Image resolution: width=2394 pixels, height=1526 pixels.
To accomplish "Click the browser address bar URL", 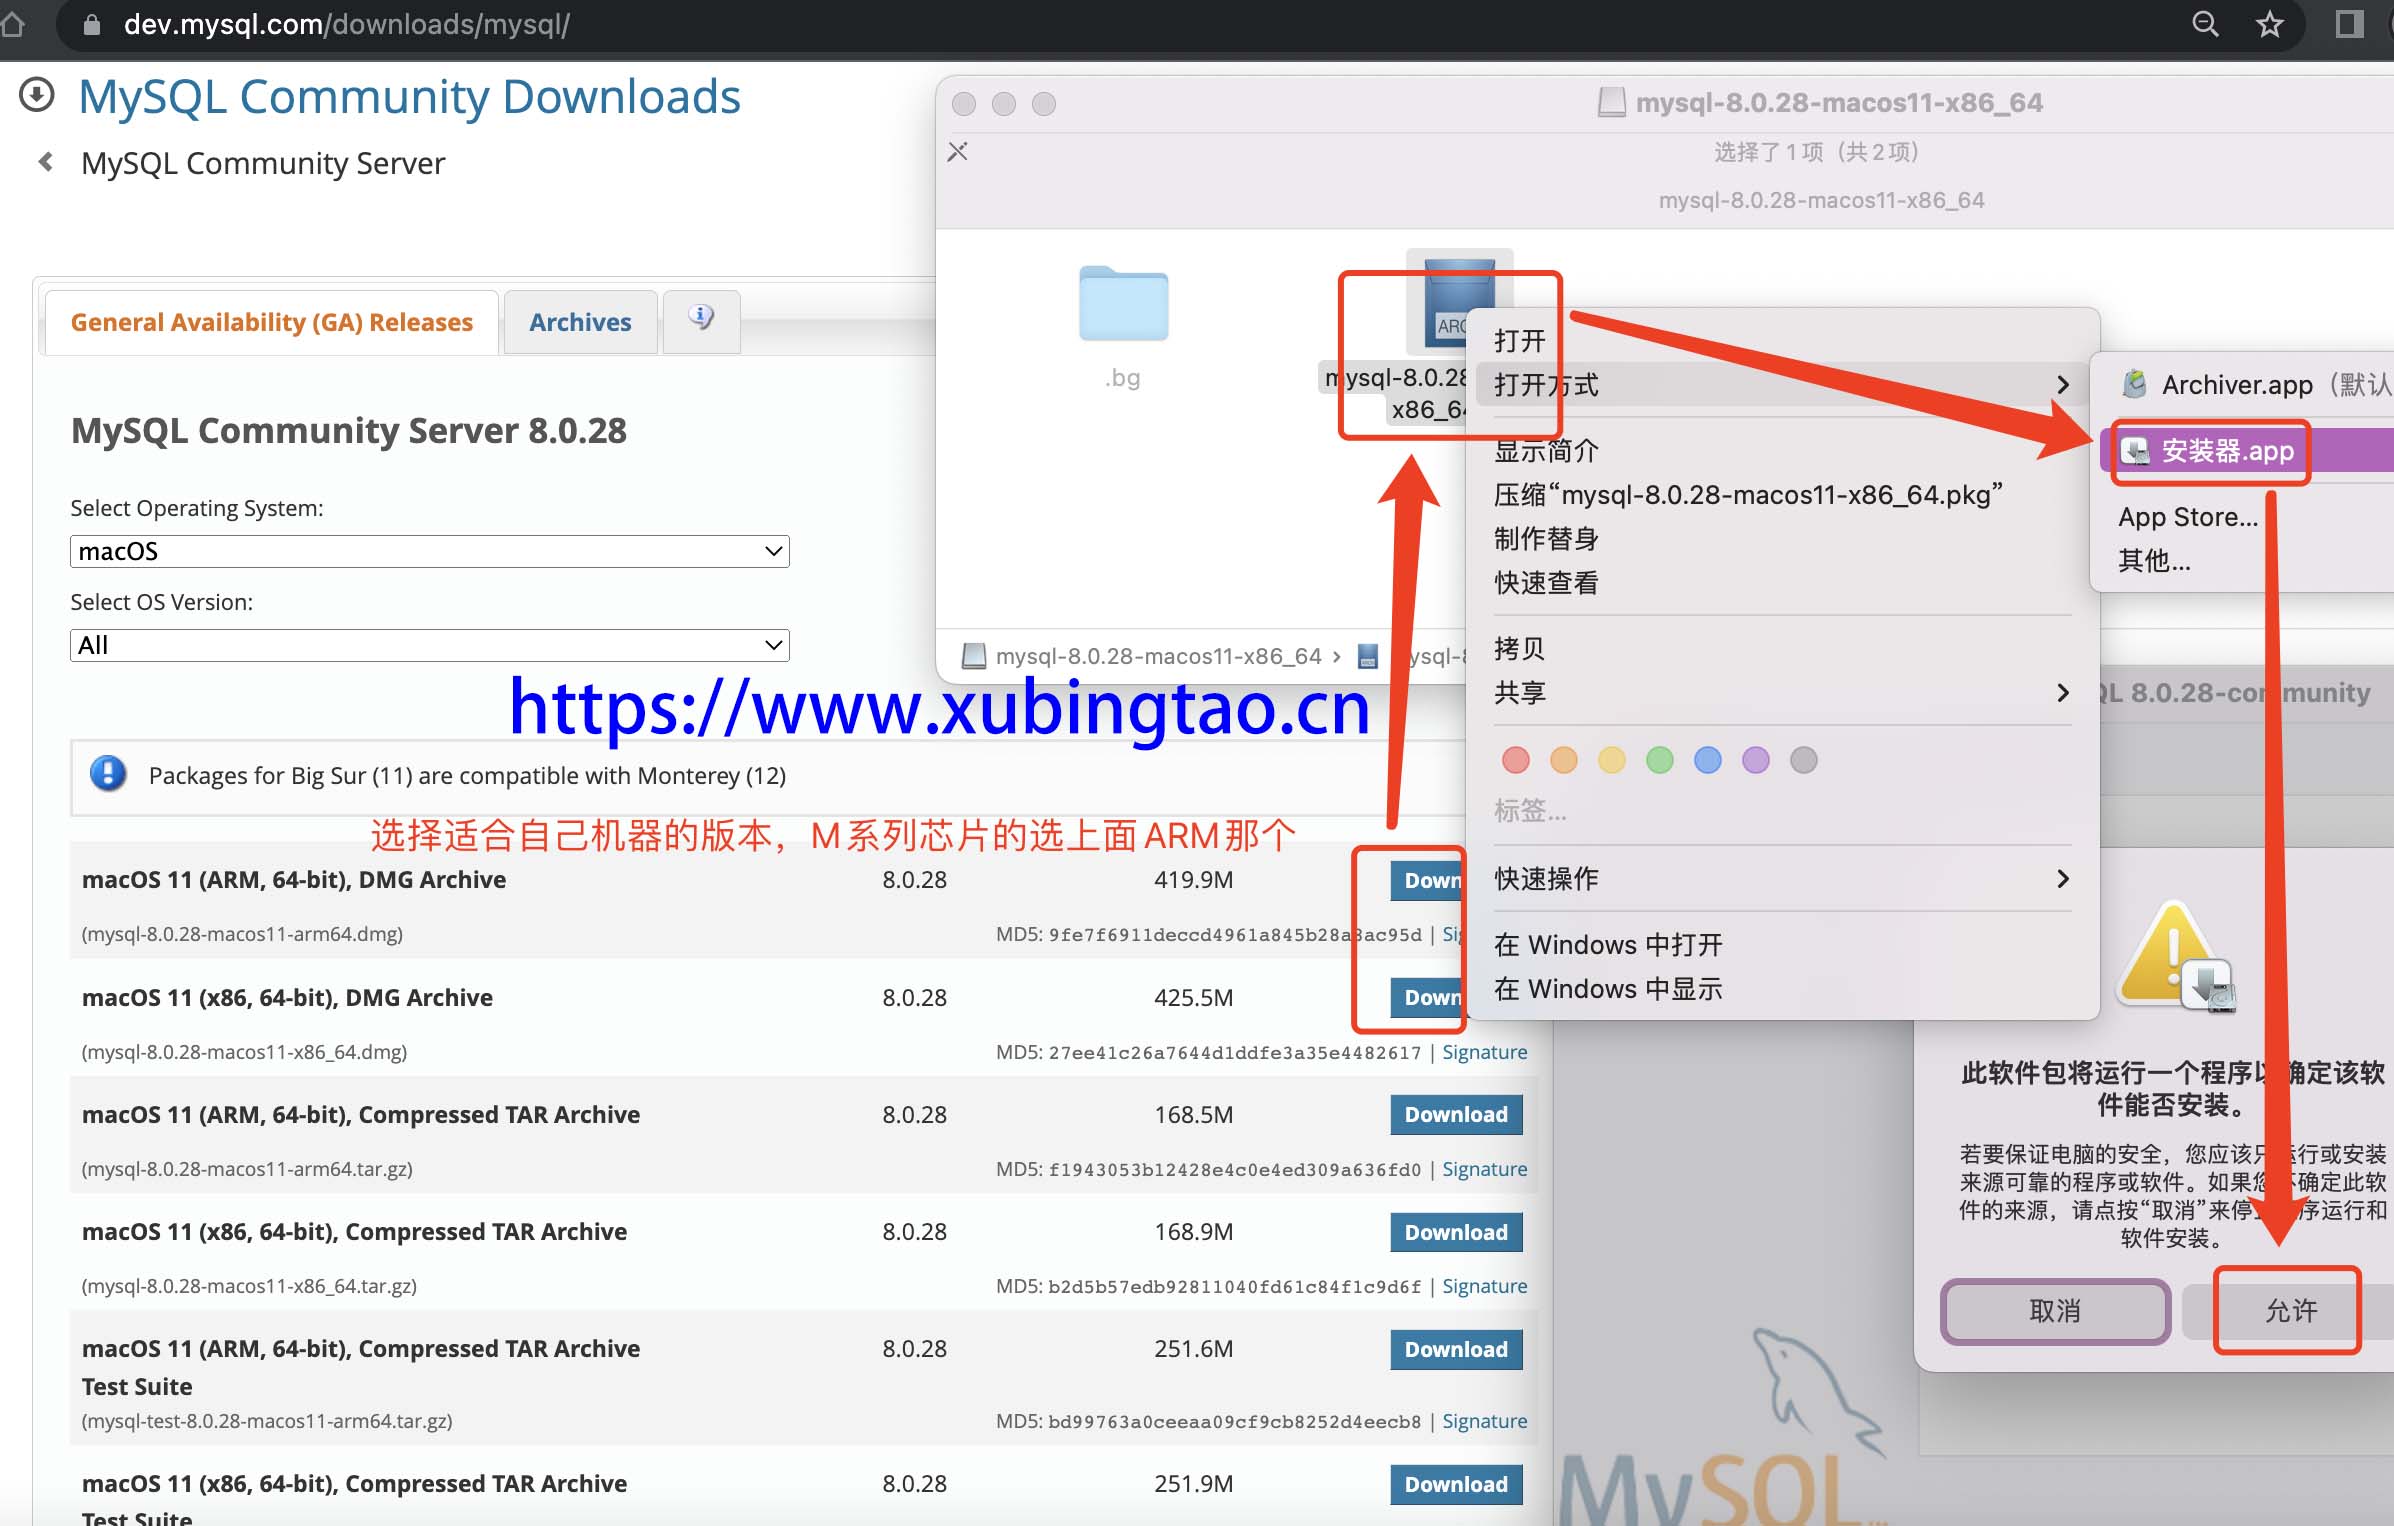I will click(x=346, y=24).
